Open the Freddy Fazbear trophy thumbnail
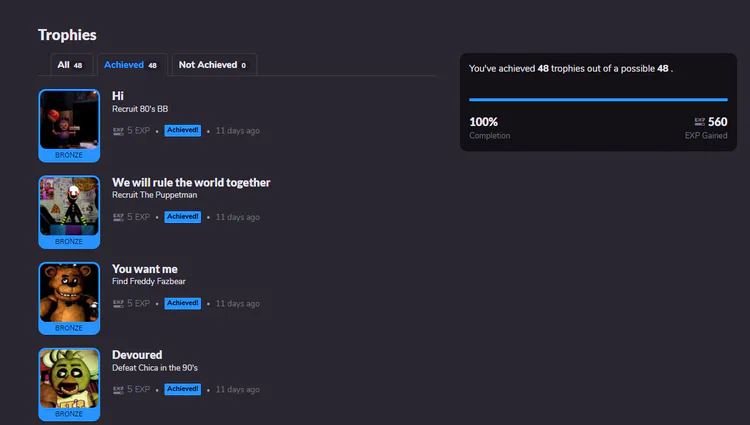Viewport: 750px width, 425px height. click(x=69, y=293)
